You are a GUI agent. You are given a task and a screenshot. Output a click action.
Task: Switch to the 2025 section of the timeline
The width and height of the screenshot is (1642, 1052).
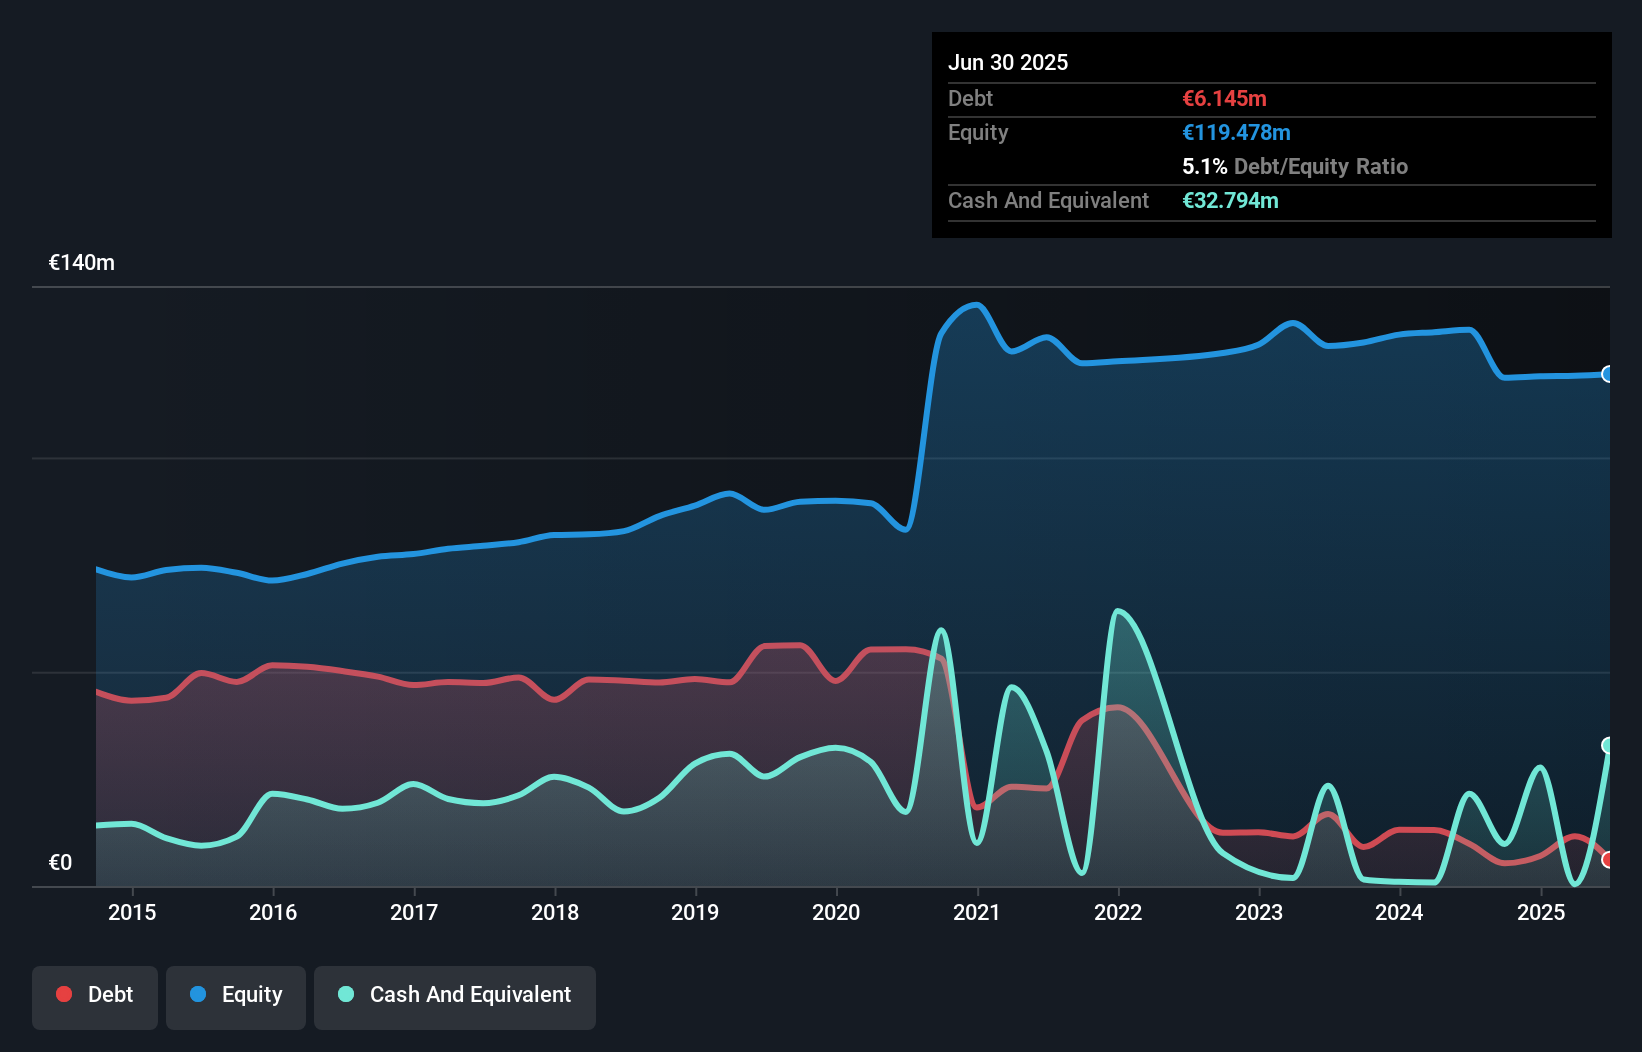coord(1541,912)
